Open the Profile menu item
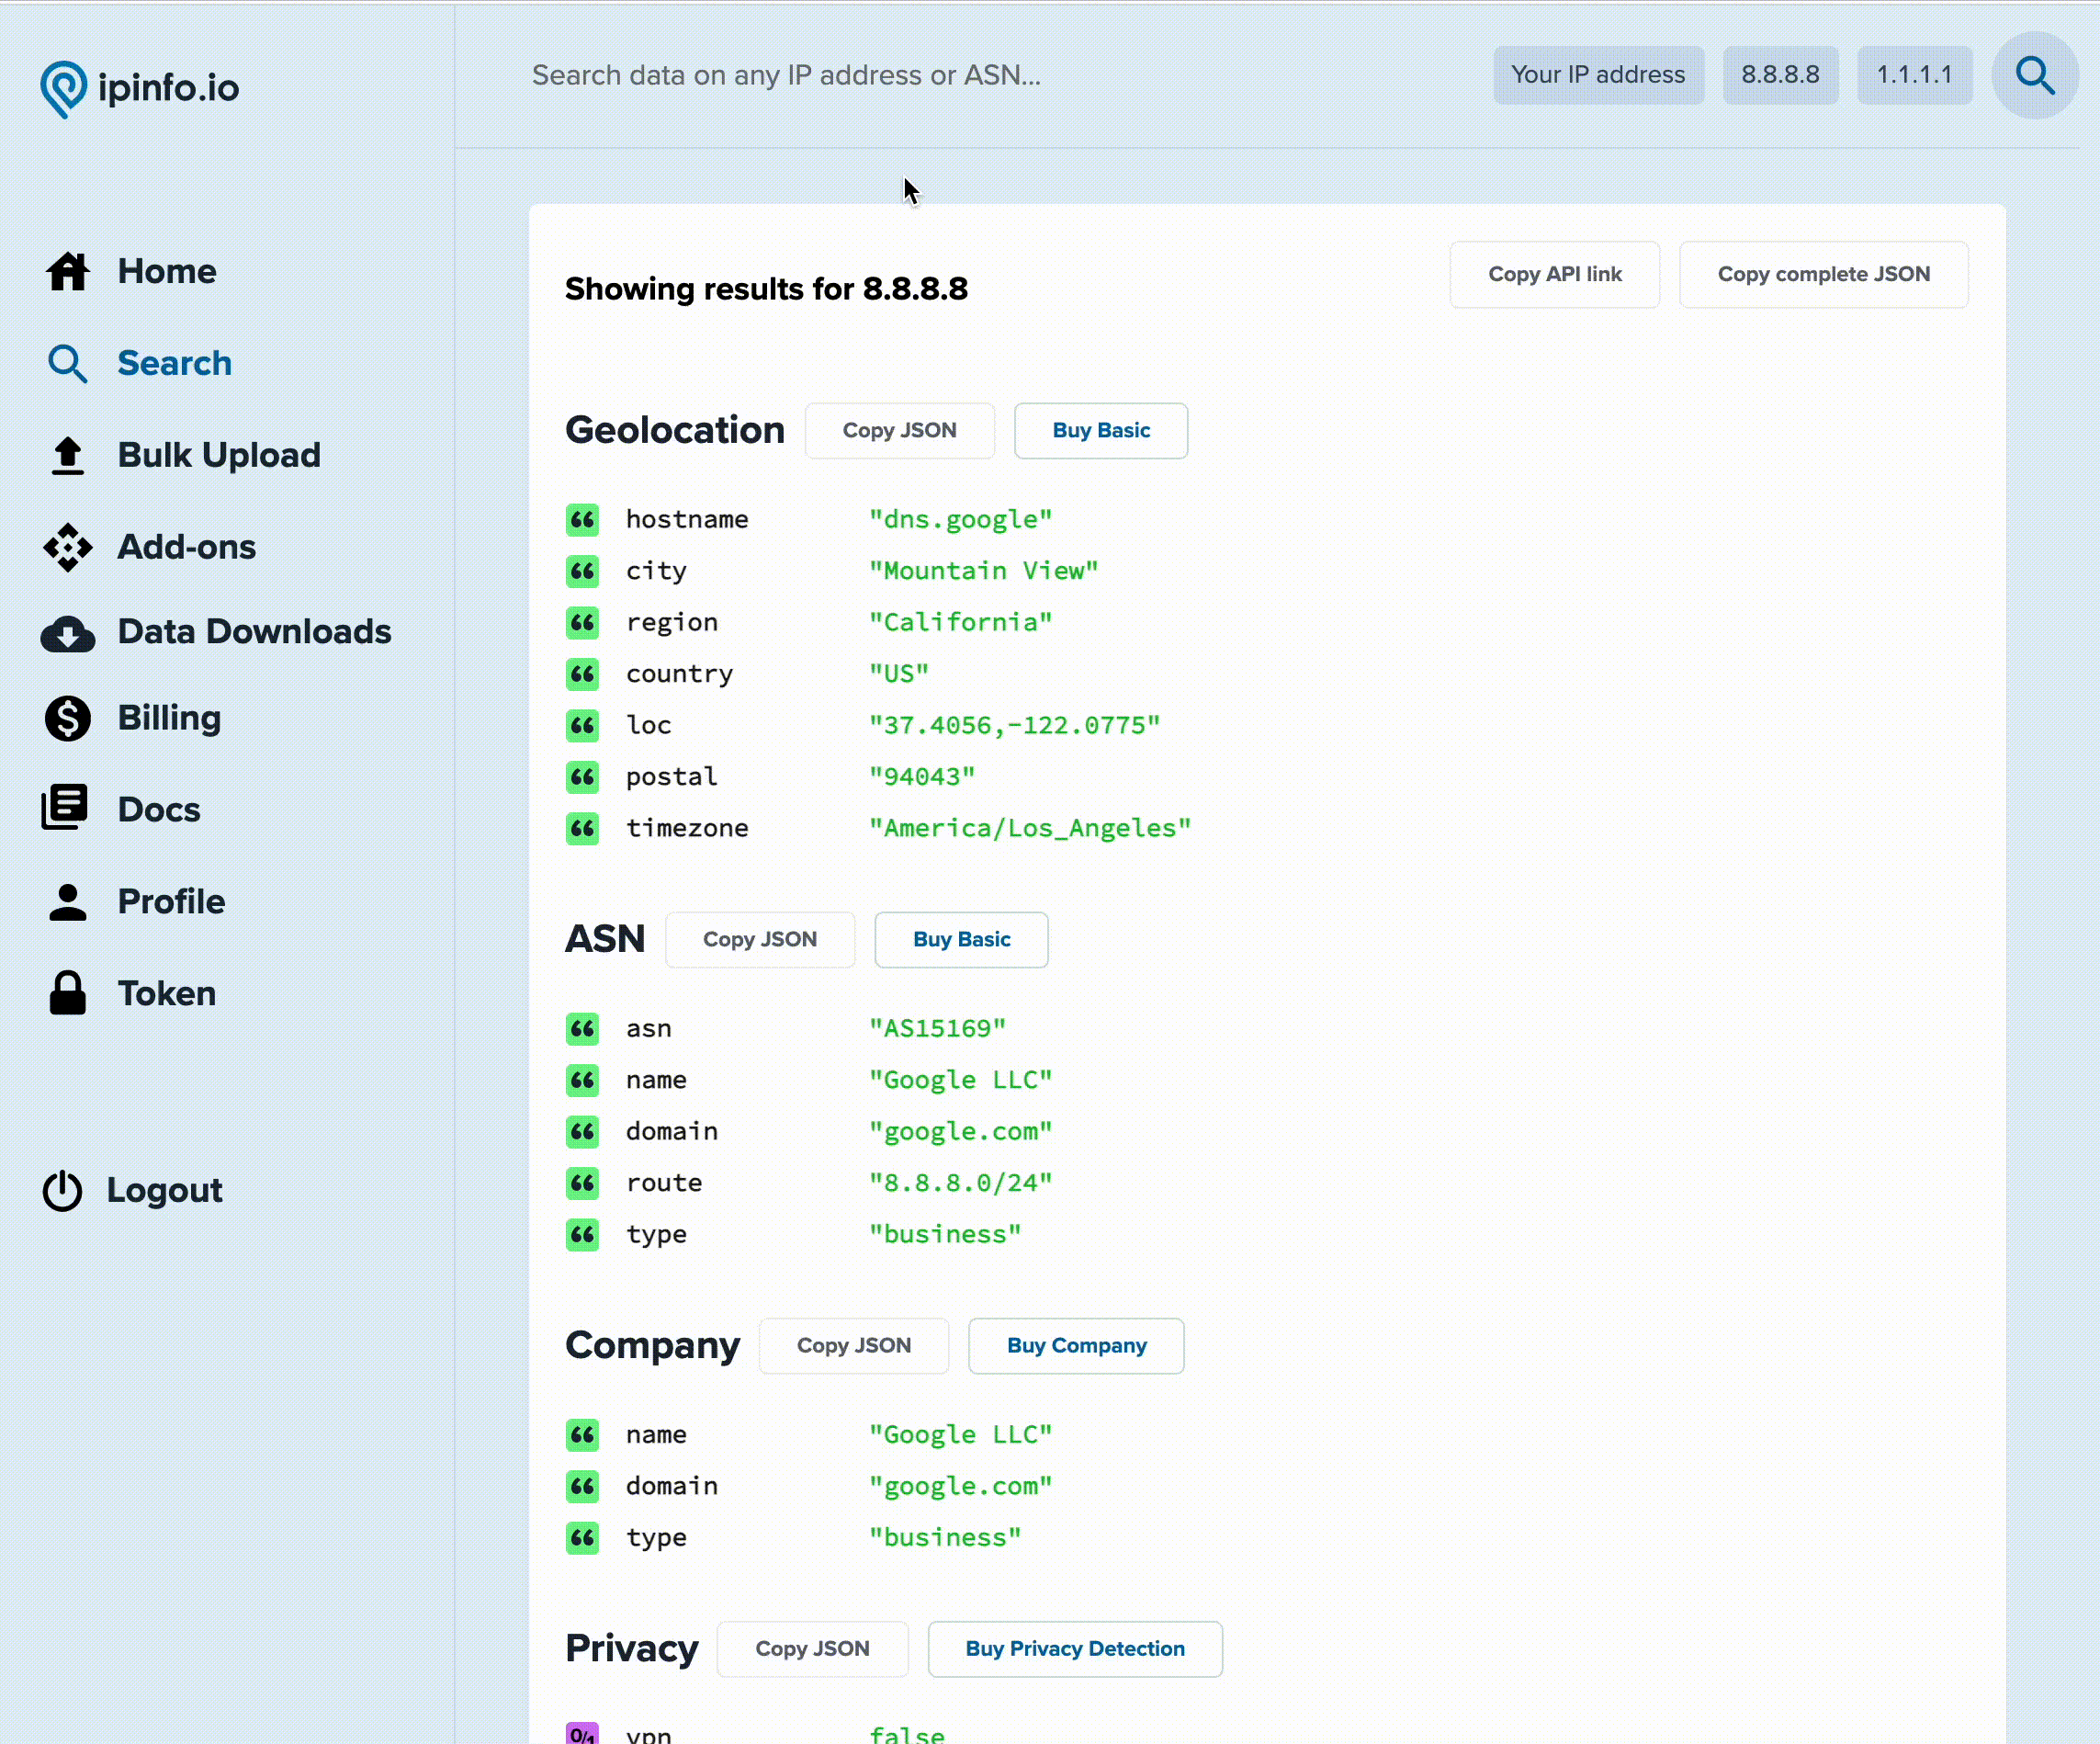Screen dimensions: 2100x1744 pyautogui.click(x=171, y=901)
